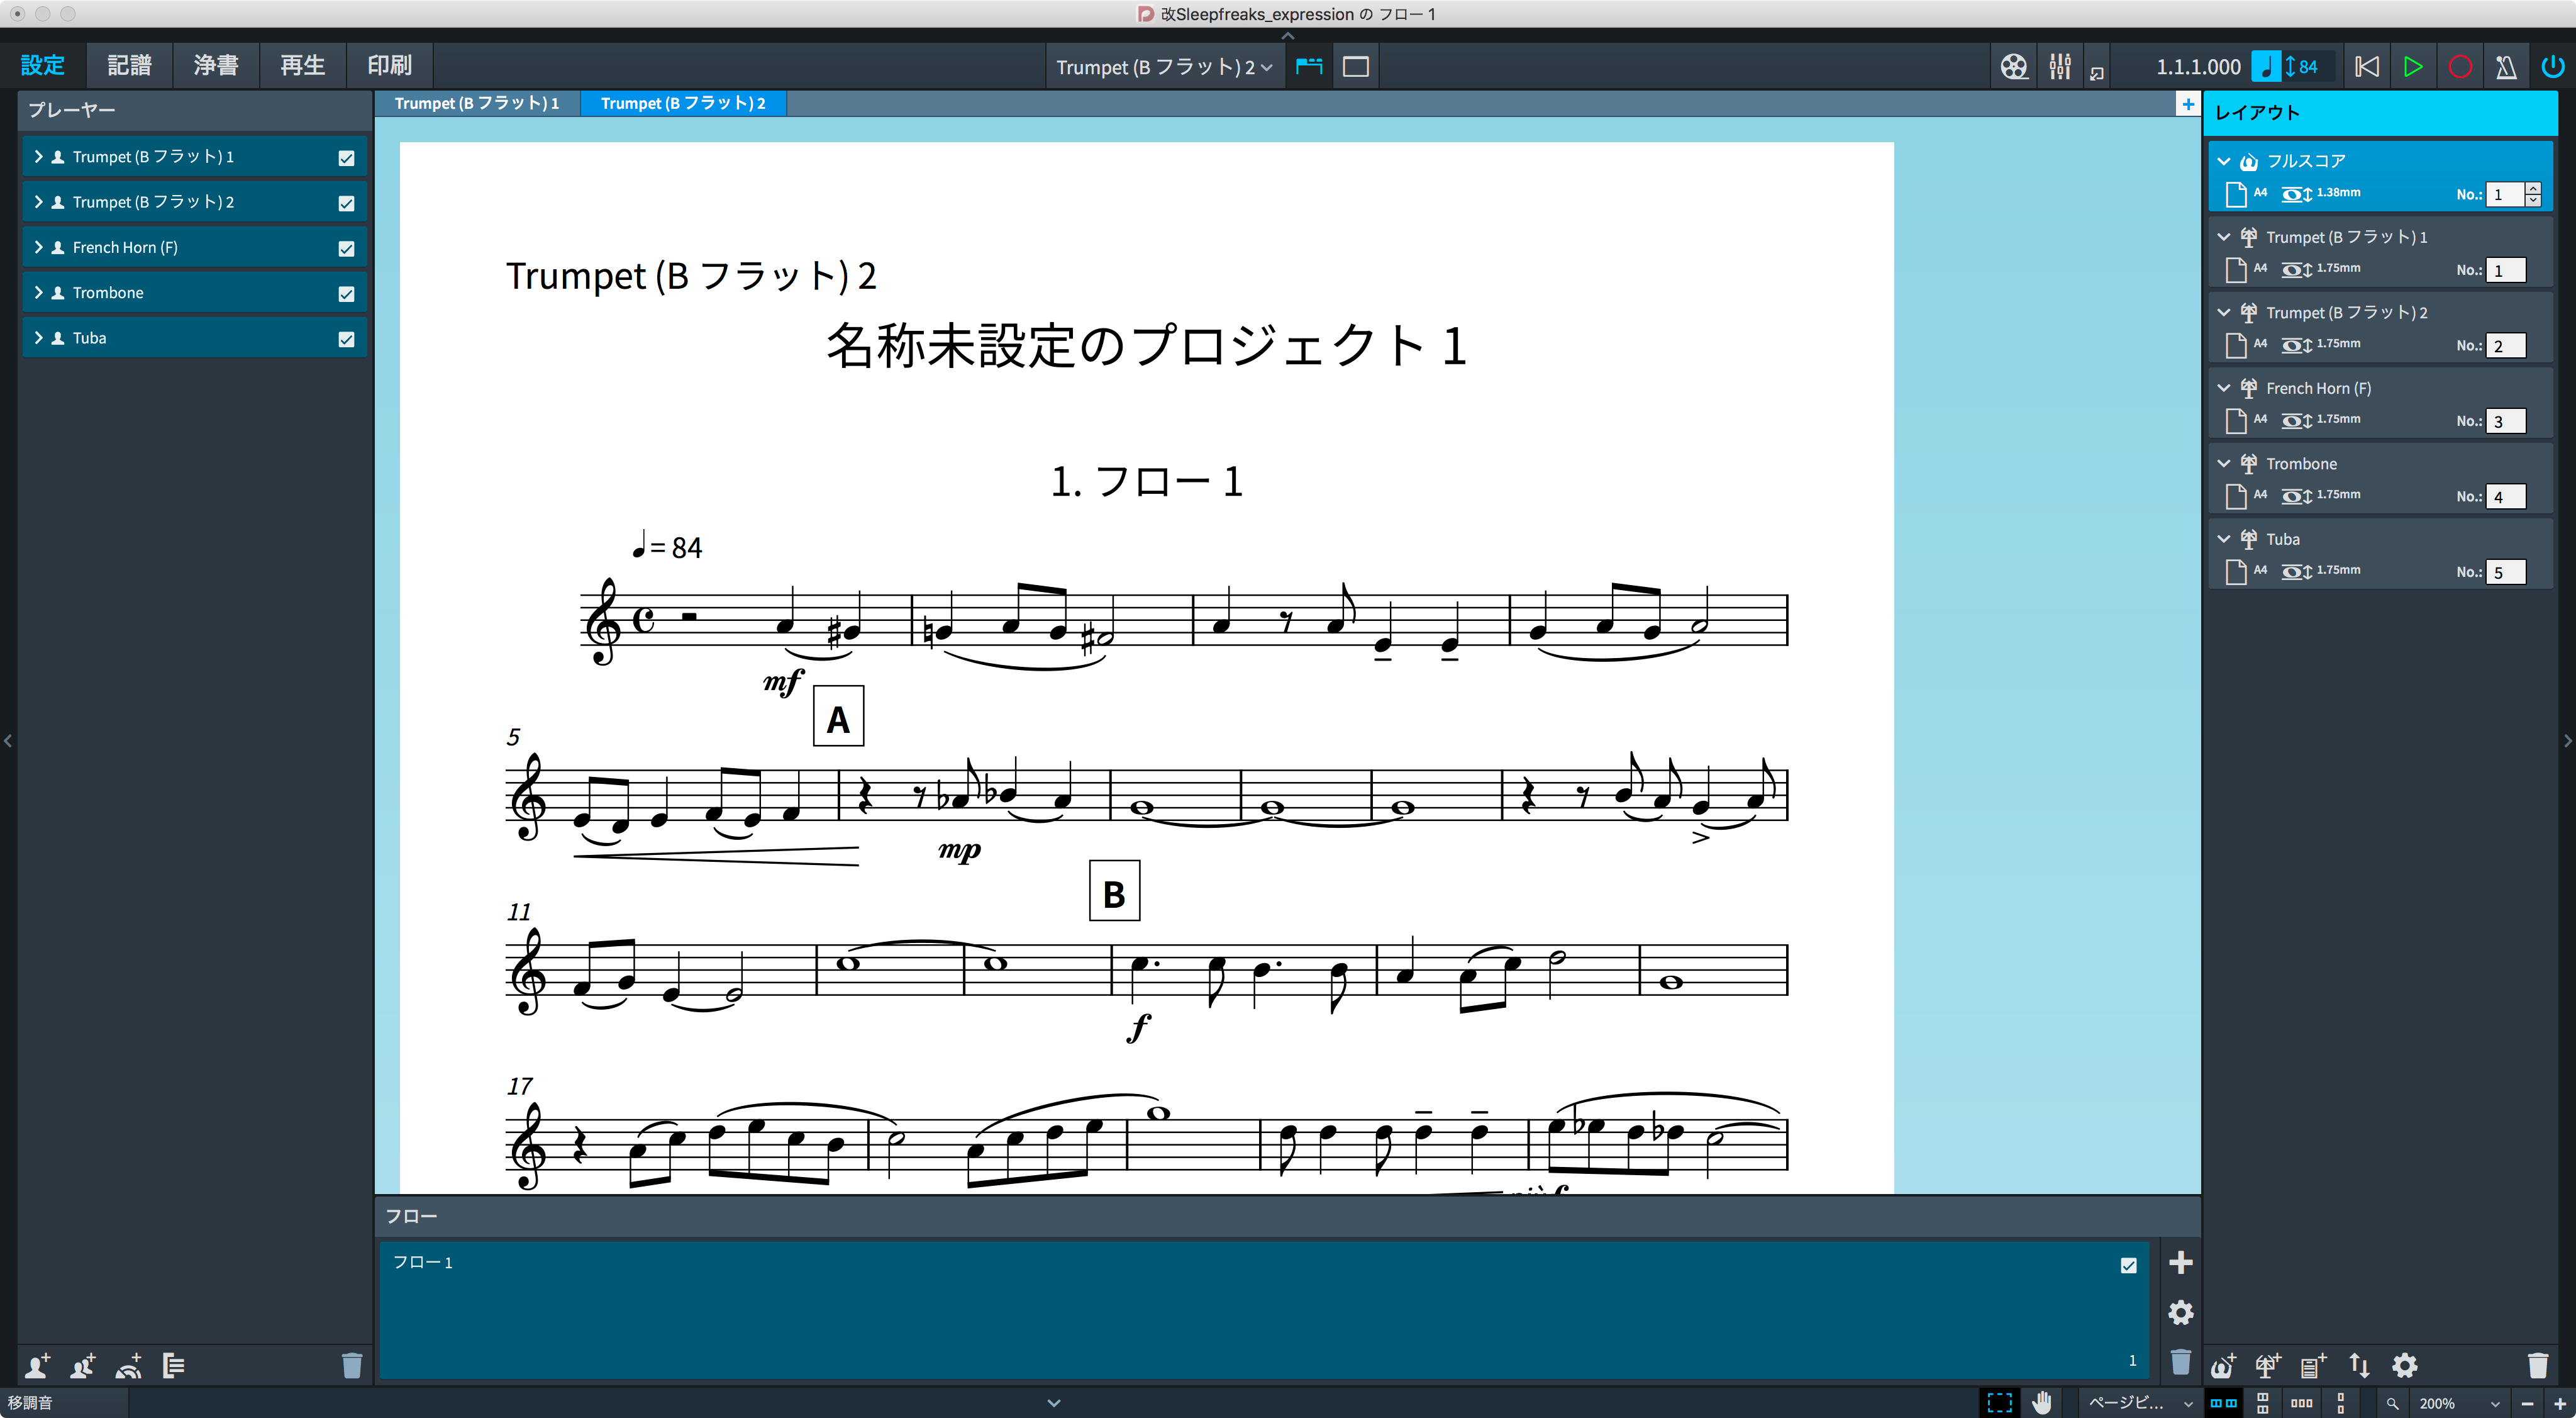Start playback with the green Play button

point(2413,67)
